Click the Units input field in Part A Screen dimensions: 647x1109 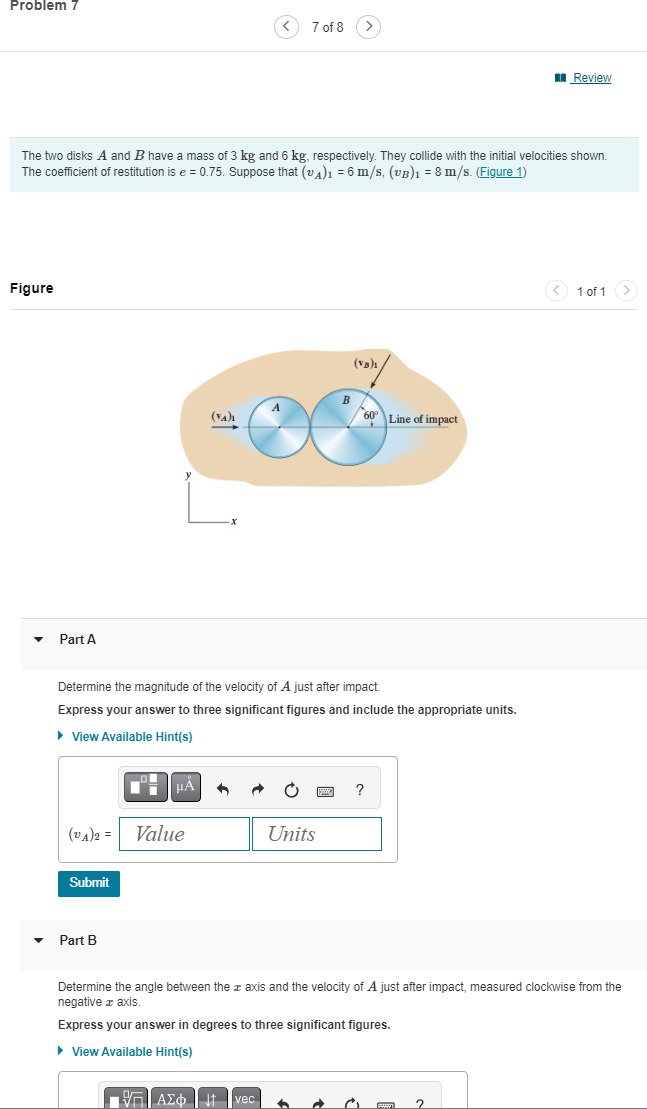click(x=317, y=833)
